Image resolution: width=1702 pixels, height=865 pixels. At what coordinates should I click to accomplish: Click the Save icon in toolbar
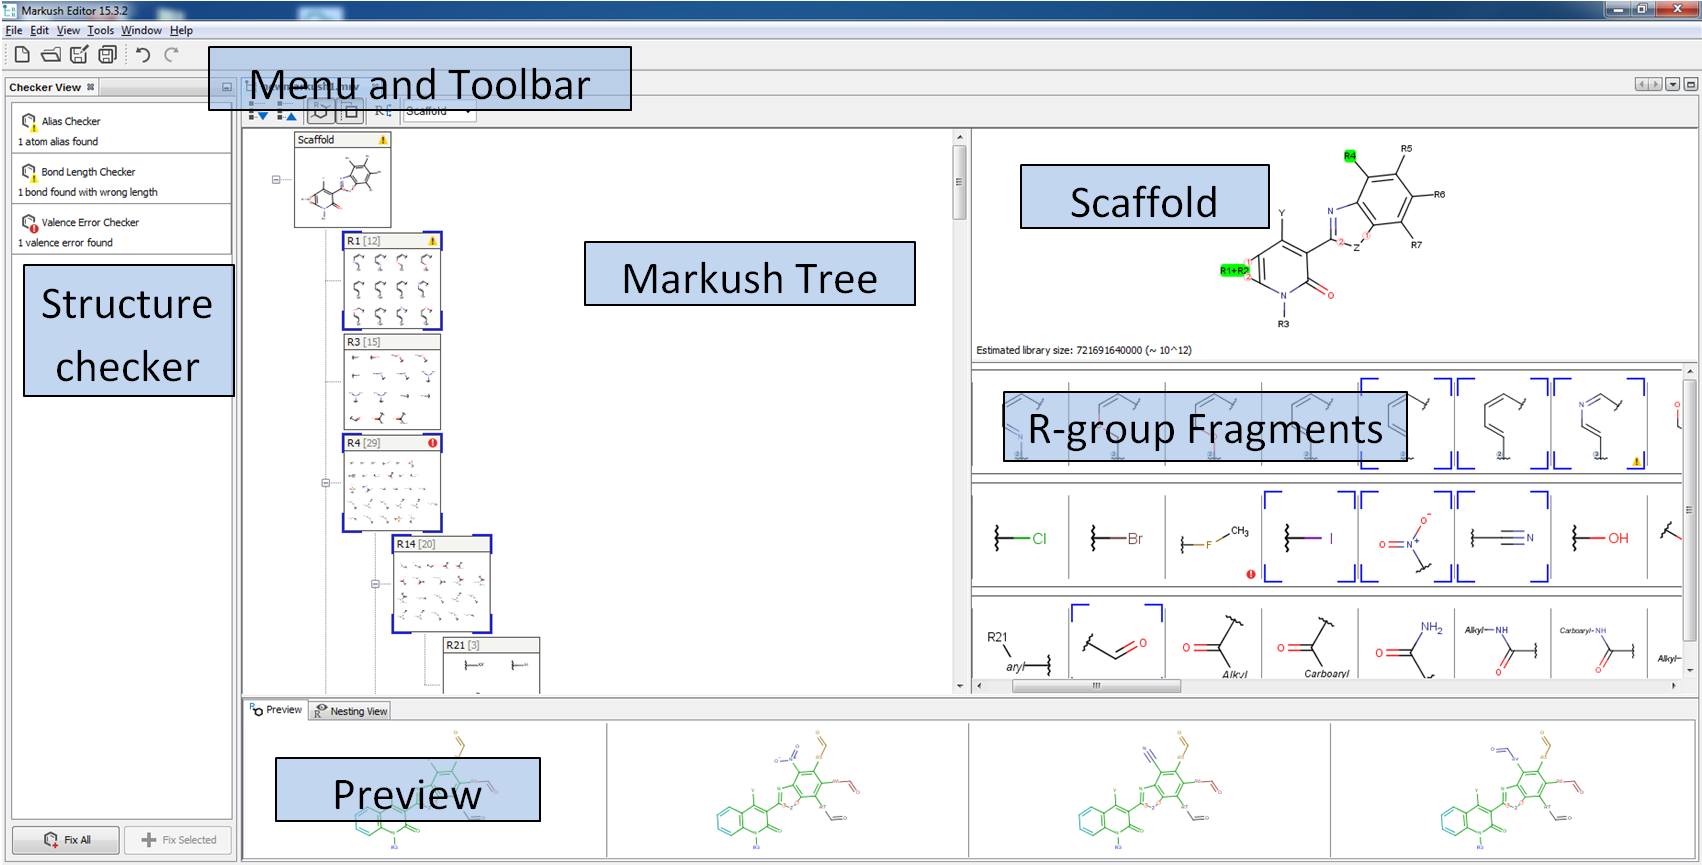[x=79, y=55]
